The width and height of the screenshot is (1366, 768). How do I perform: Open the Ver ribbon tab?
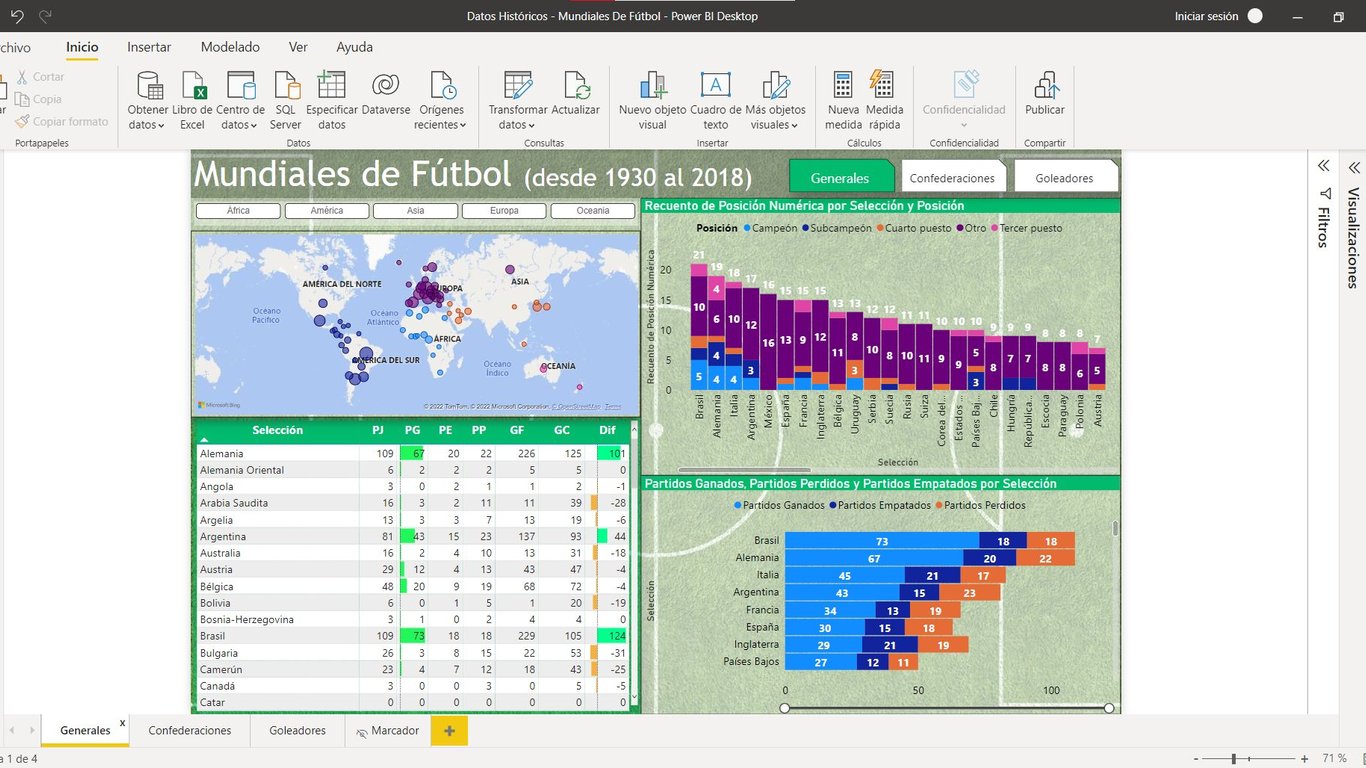(x=298, y=47)
